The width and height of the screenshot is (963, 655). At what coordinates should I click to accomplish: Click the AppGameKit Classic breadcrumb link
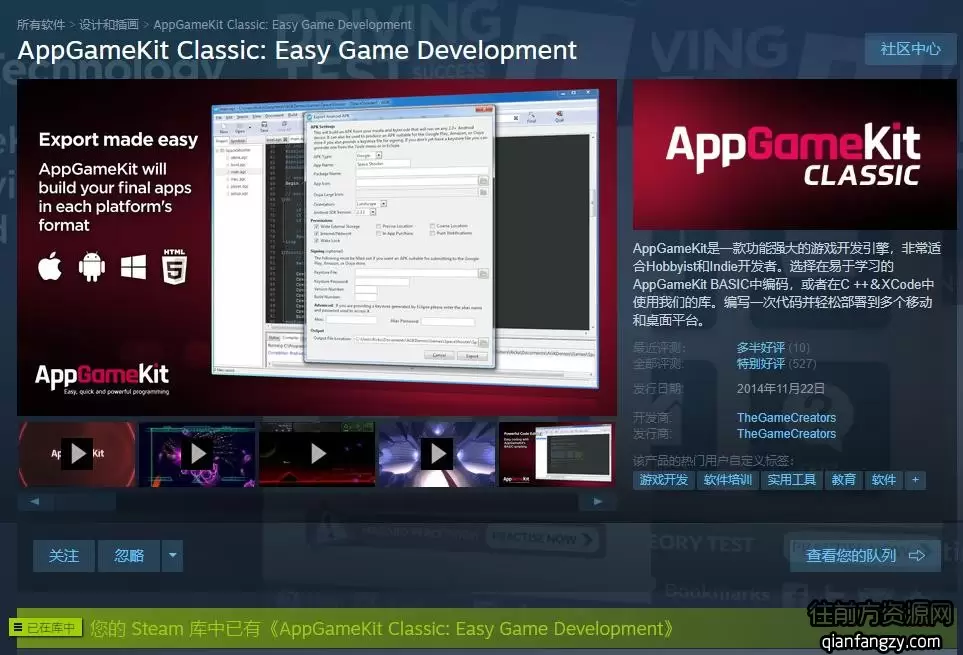[x=283, y=25]
